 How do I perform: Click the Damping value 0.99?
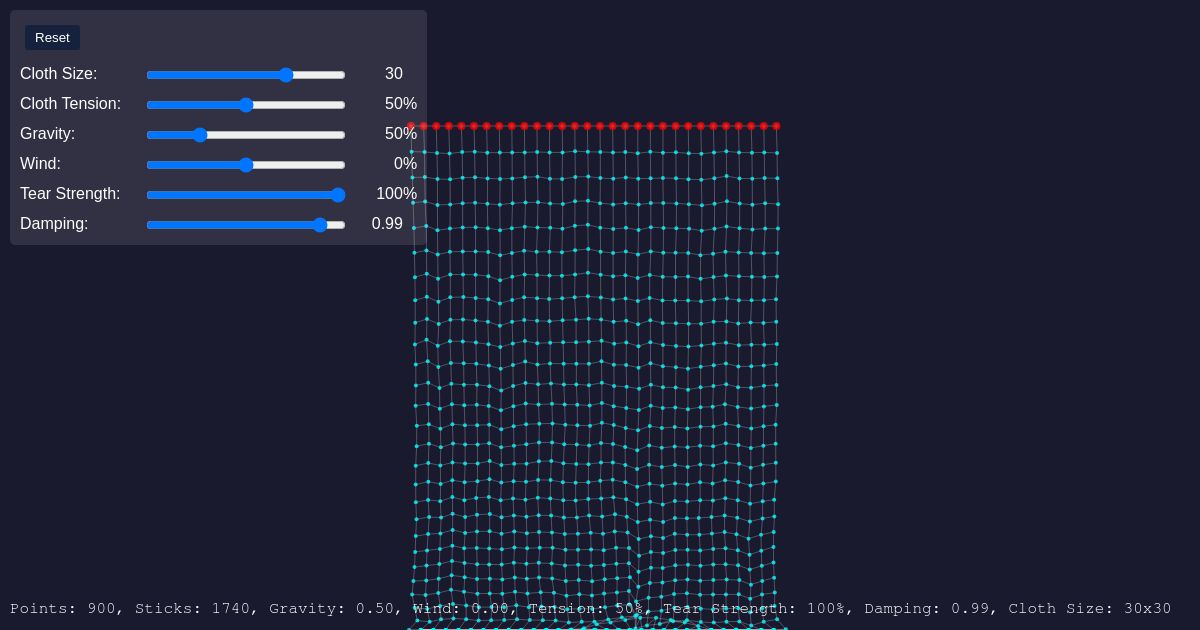coord(387,224)
